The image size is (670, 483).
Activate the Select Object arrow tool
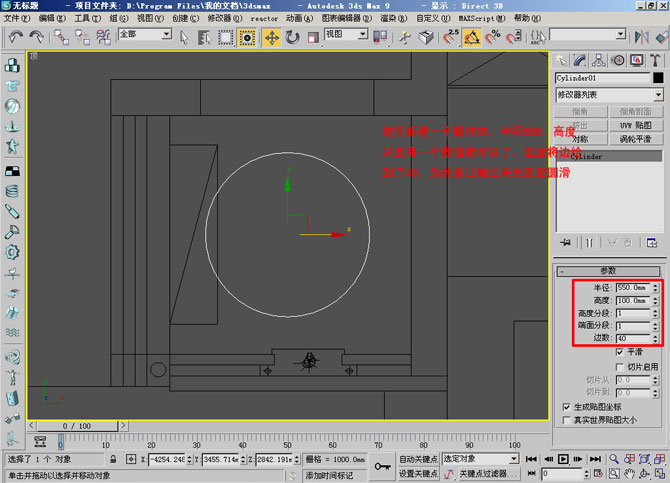click(x=184, y=38)
